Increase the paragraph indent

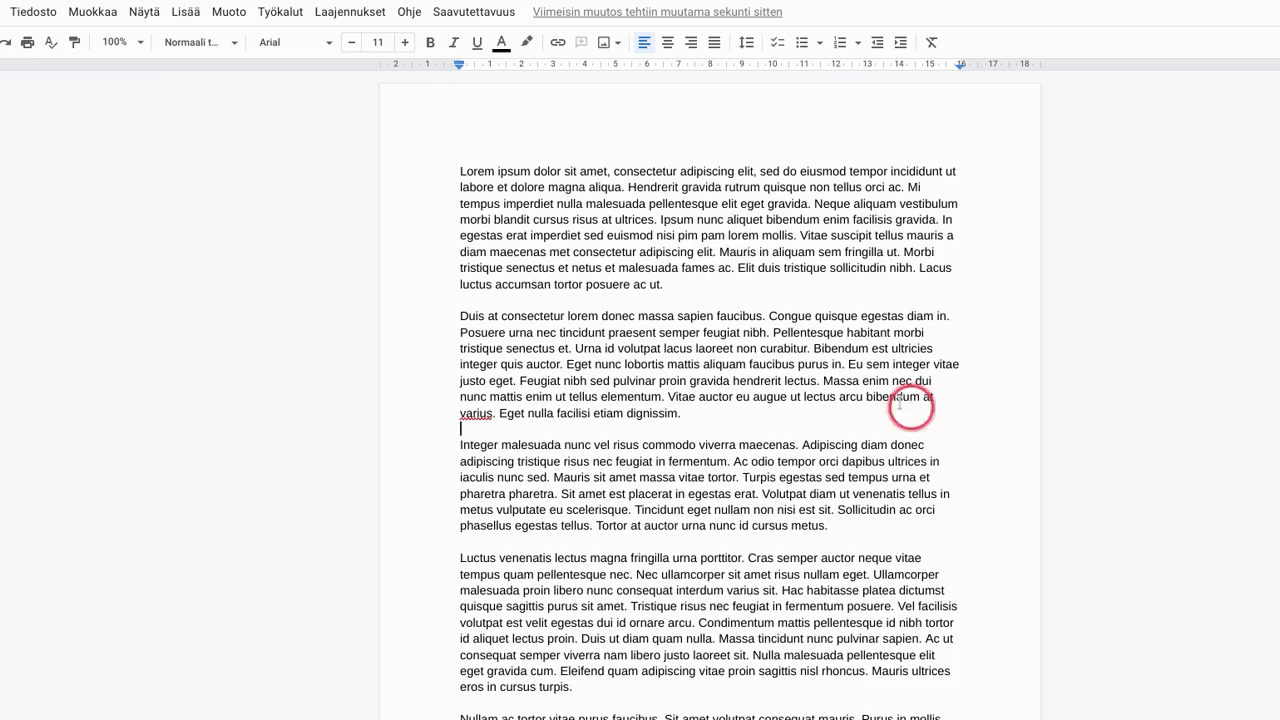900,42
